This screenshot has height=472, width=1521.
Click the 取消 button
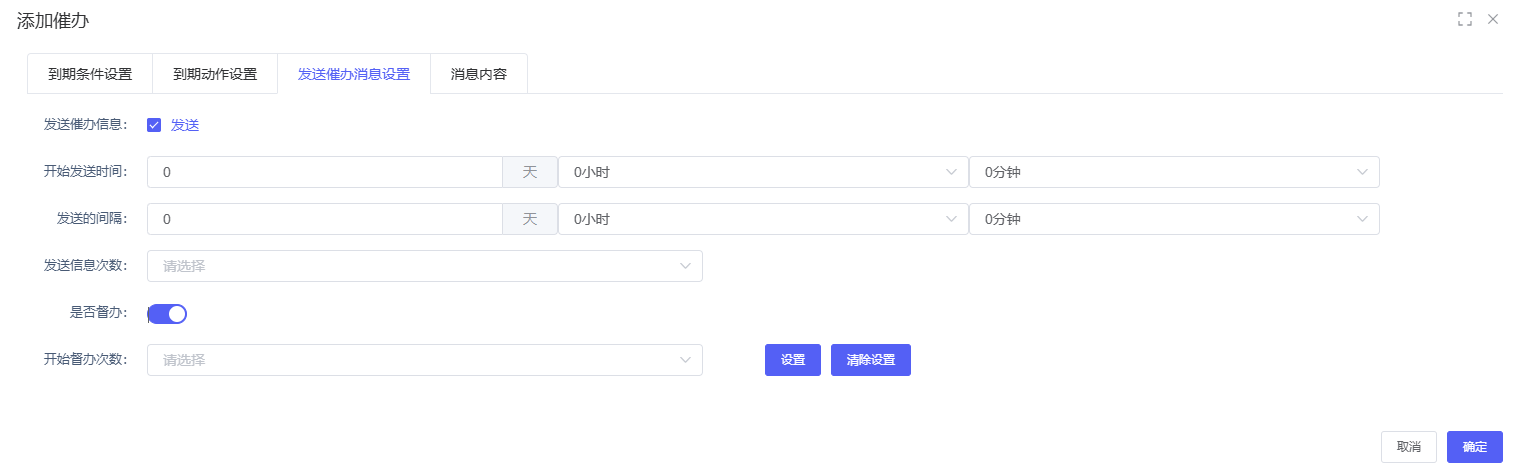1409,447
